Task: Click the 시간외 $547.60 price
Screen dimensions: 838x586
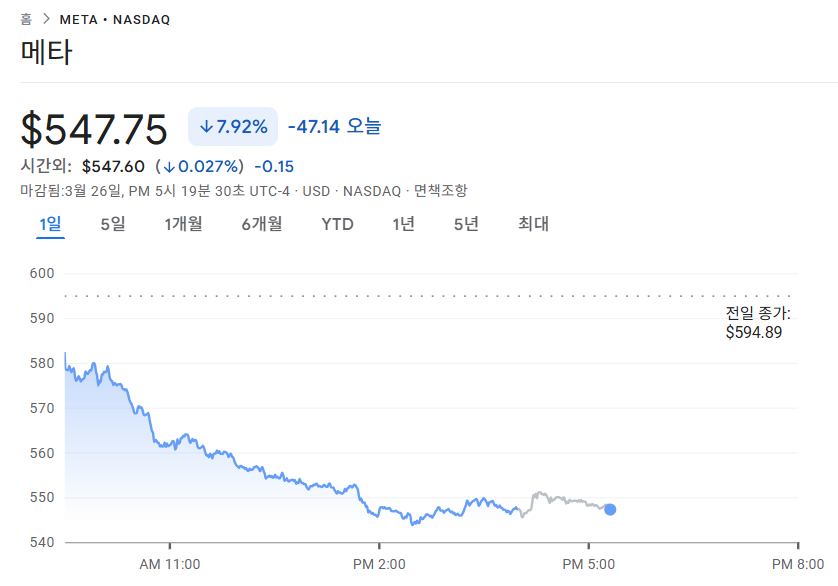Action: click(113, 167)
